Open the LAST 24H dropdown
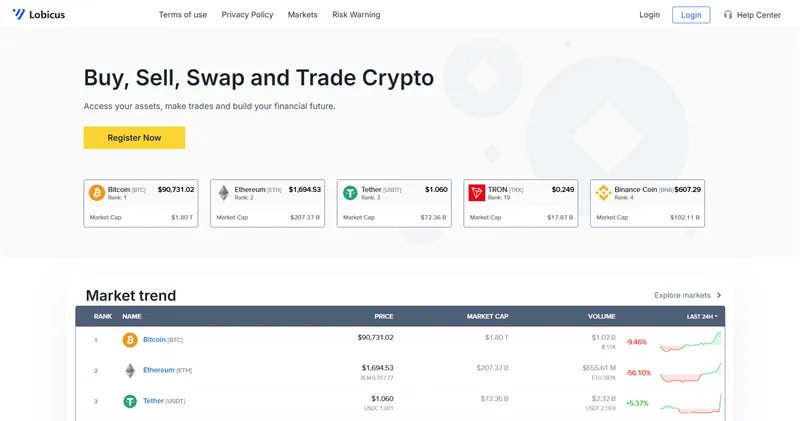Screen dimensions: 800x421 click(x=702, y=316)
